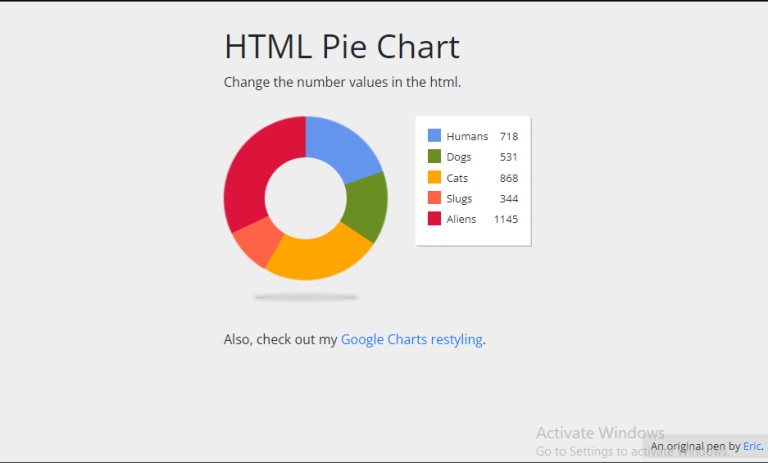This screenshot has height=463, width=768.
Task: Click the Aliens value 1145
Action: 505,219
